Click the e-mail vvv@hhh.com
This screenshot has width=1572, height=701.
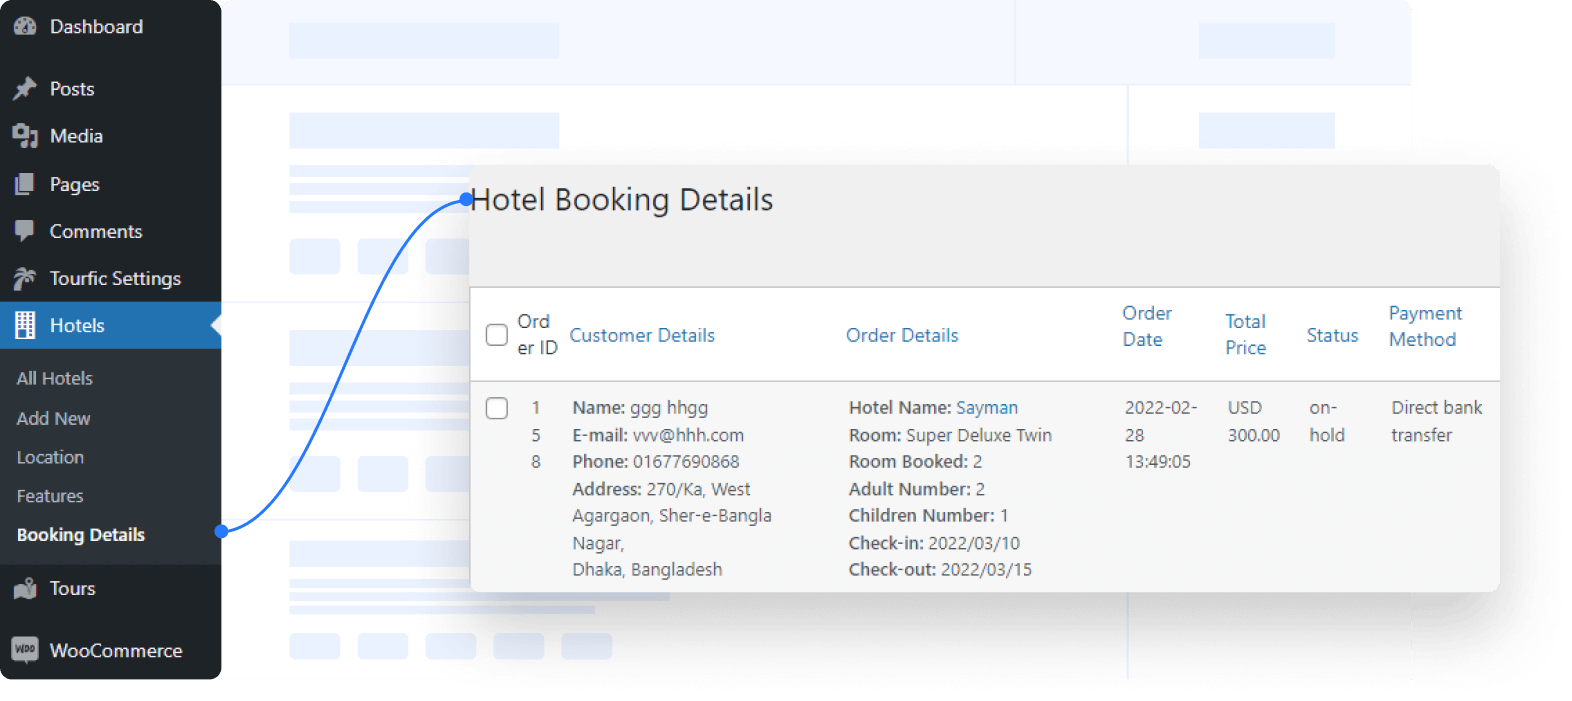point(689,435)
